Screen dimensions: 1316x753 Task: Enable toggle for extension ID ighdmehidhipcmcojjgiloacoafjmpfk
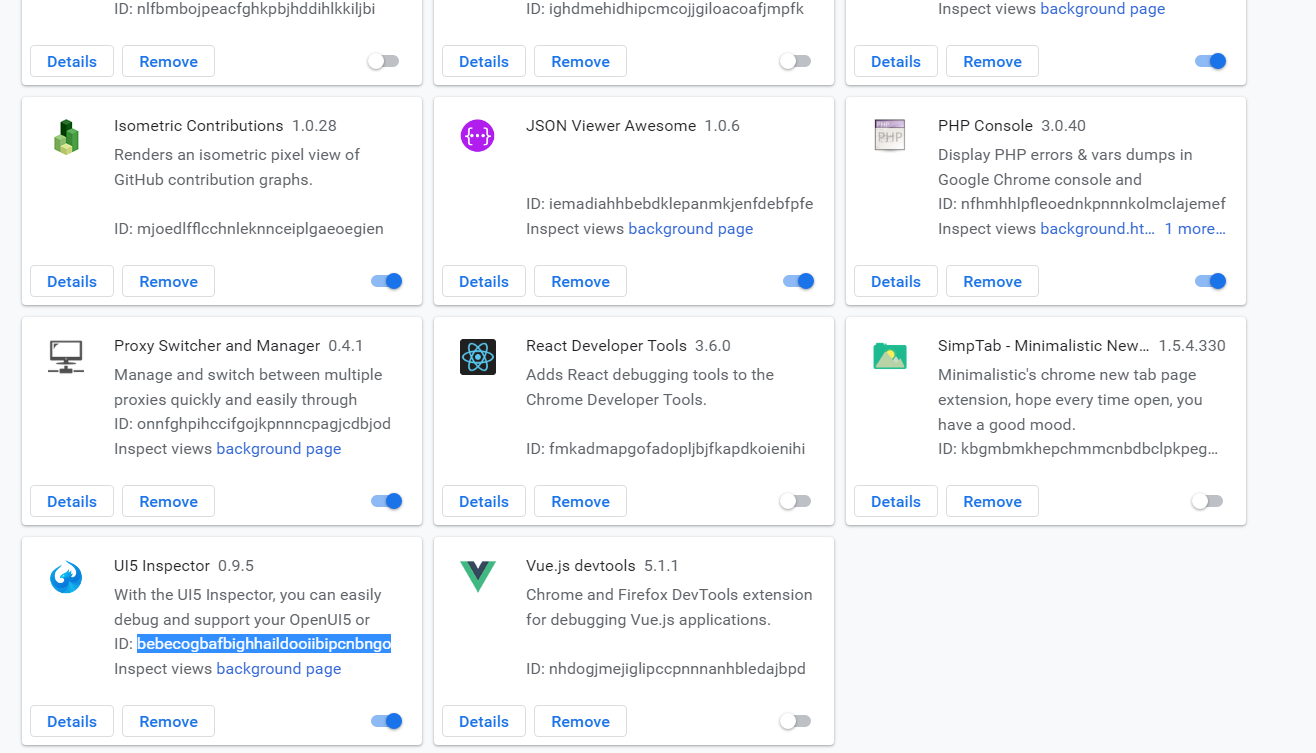coord(795,61)
